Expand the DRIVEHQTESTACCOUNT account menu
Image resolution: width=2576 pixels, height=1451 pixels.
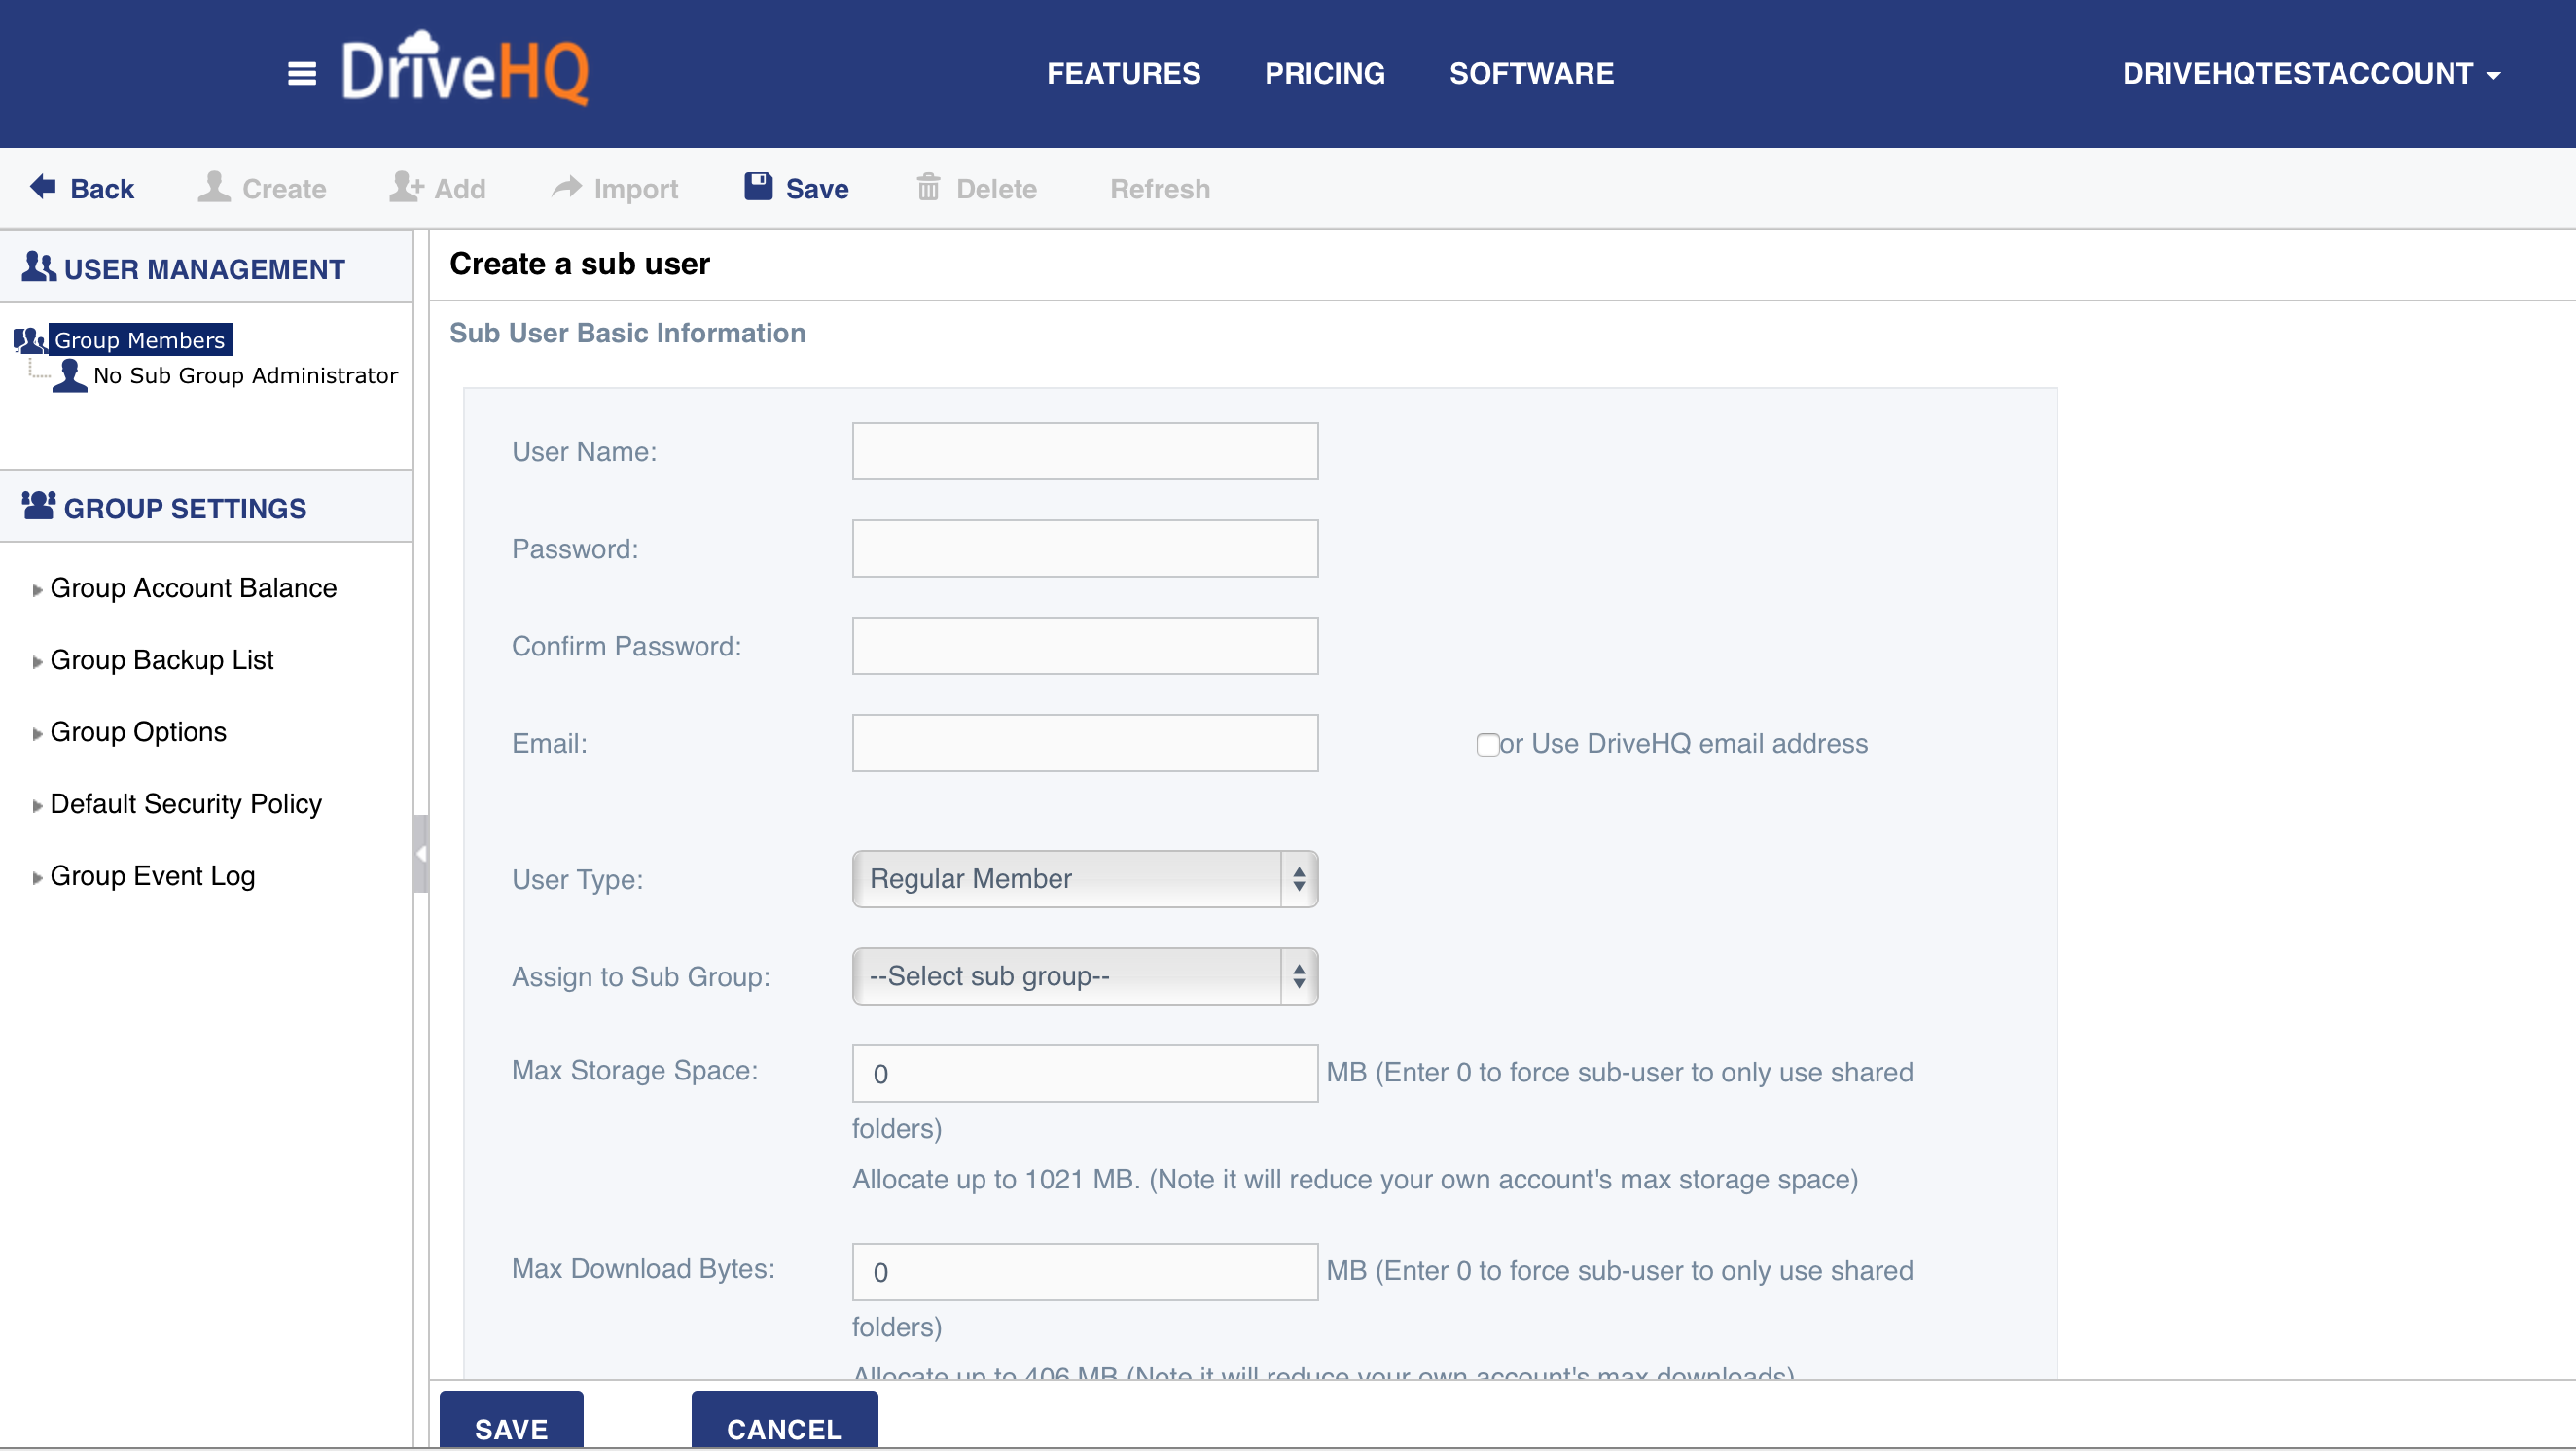point(2311,74)
